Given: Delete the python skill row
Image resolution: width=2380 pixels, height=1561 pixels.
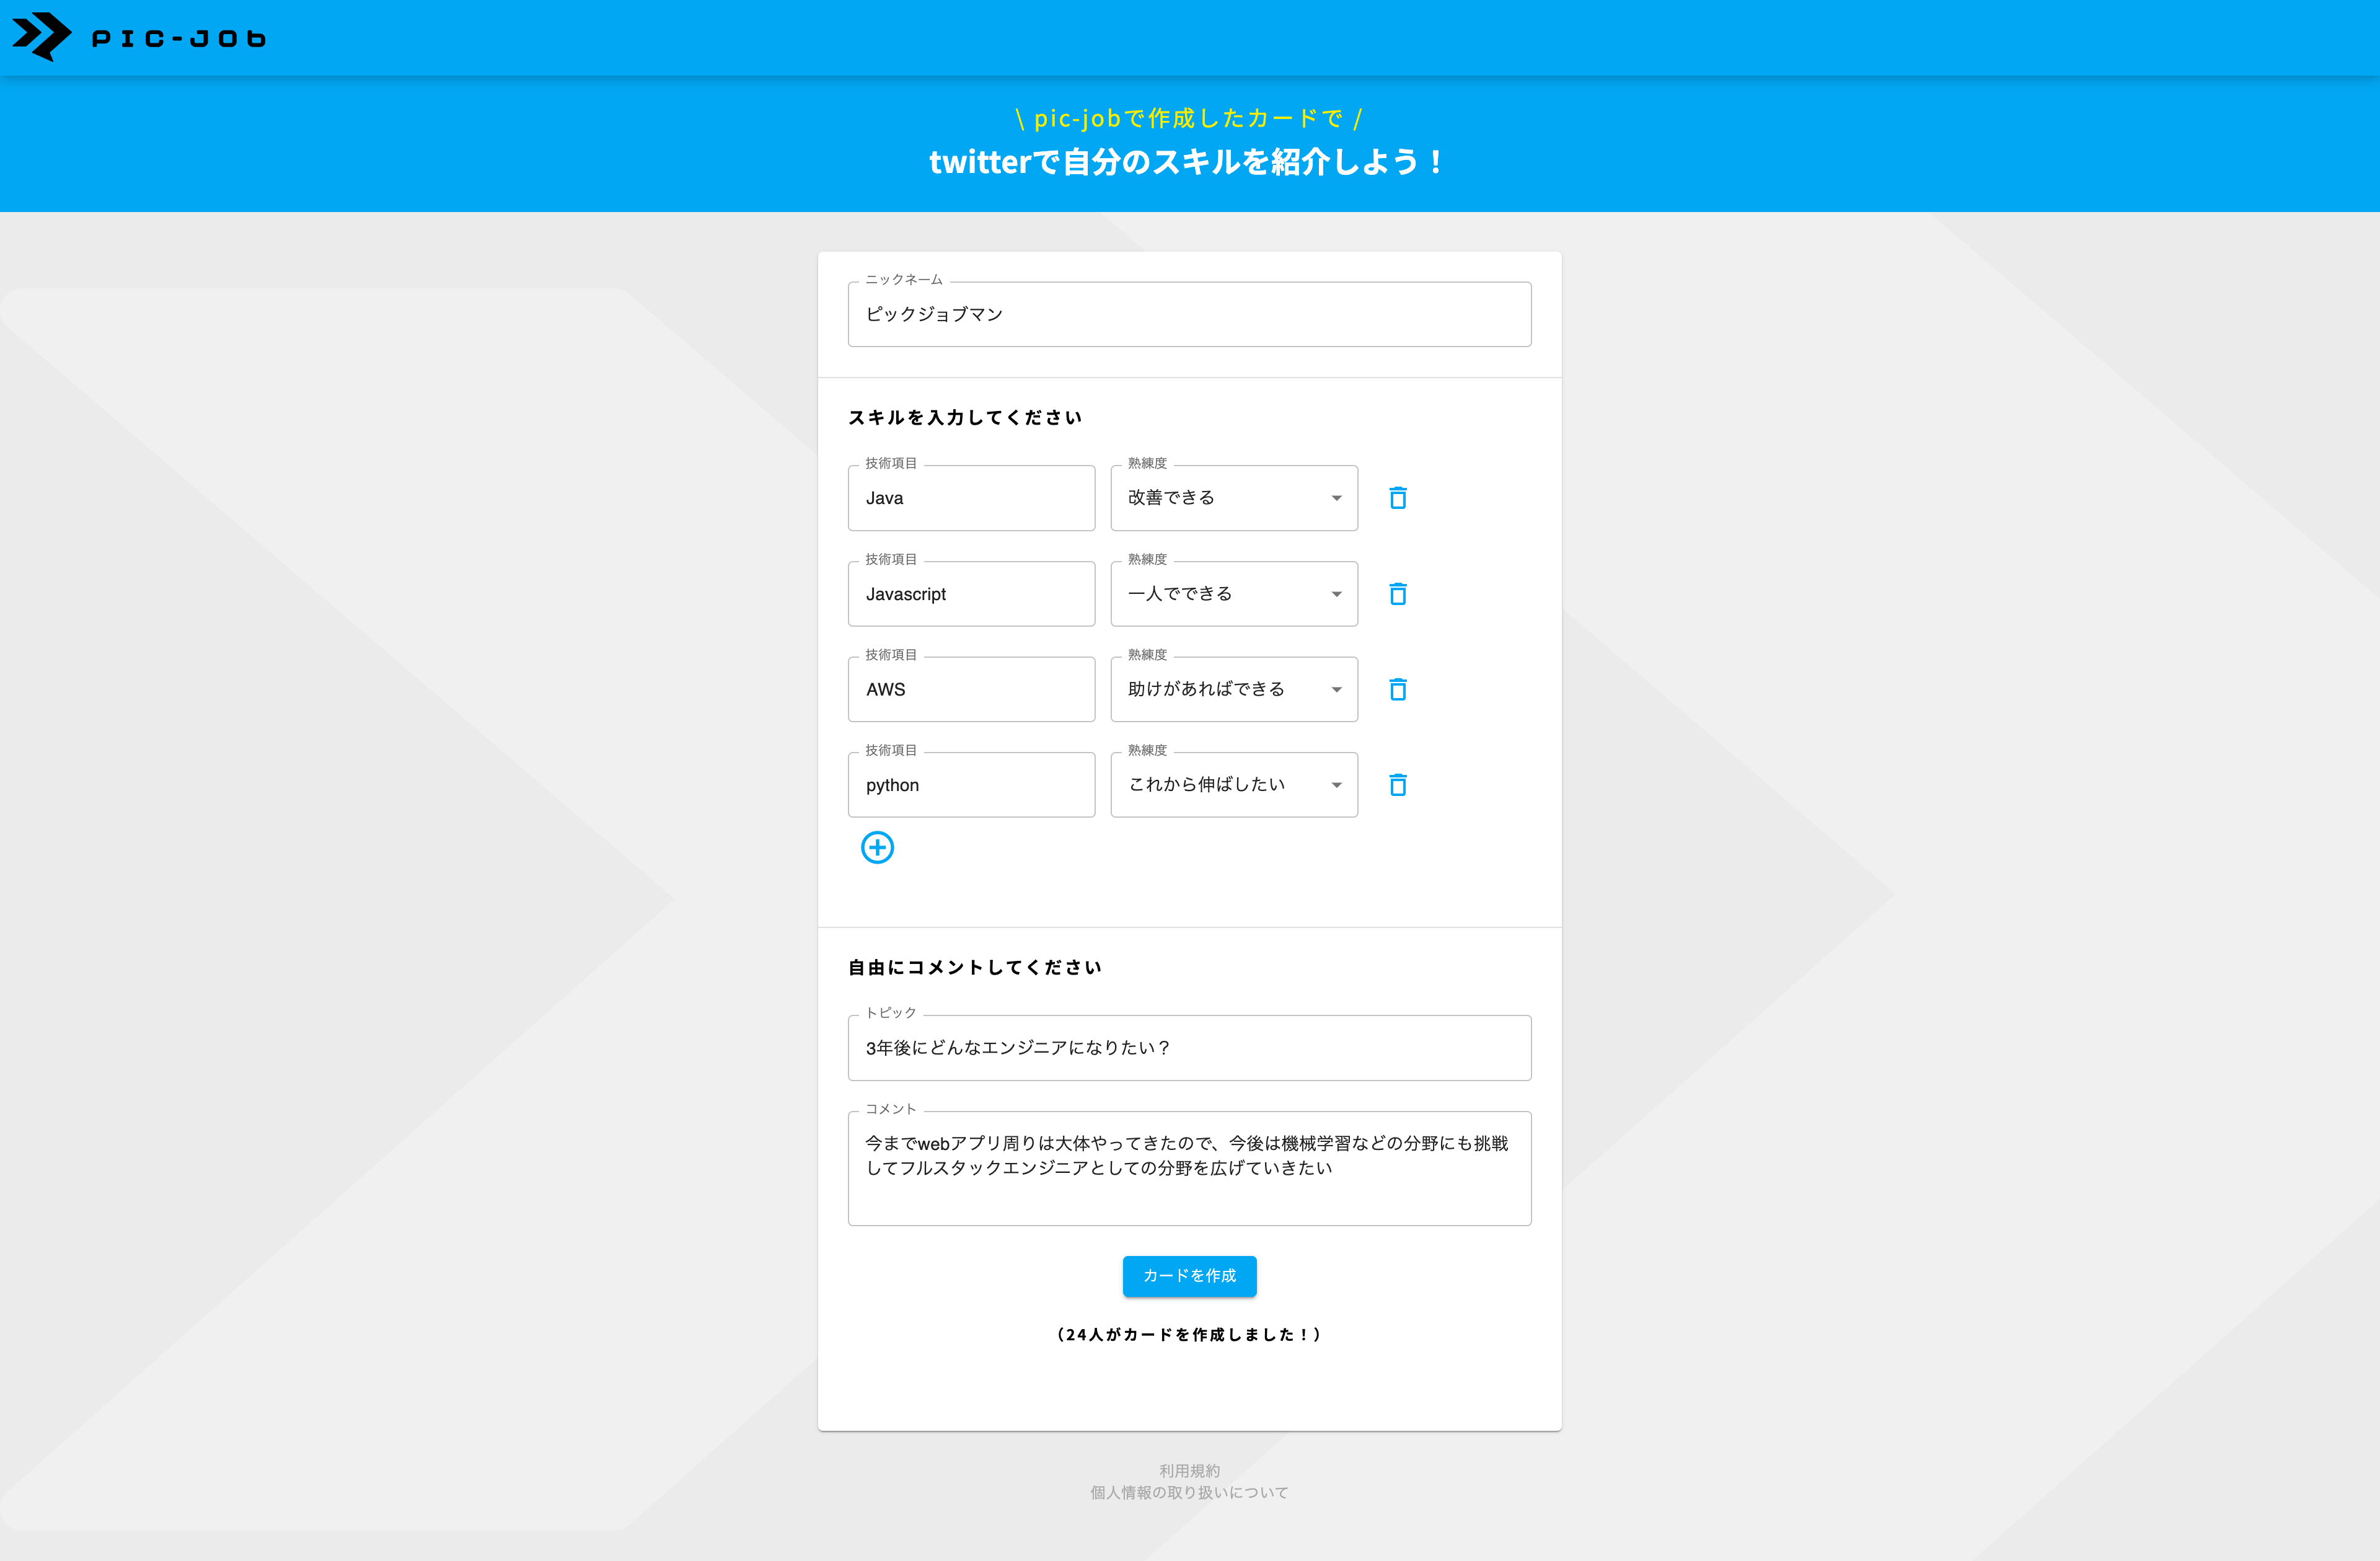Looking at the screenshot, I should click(1397, 785).
